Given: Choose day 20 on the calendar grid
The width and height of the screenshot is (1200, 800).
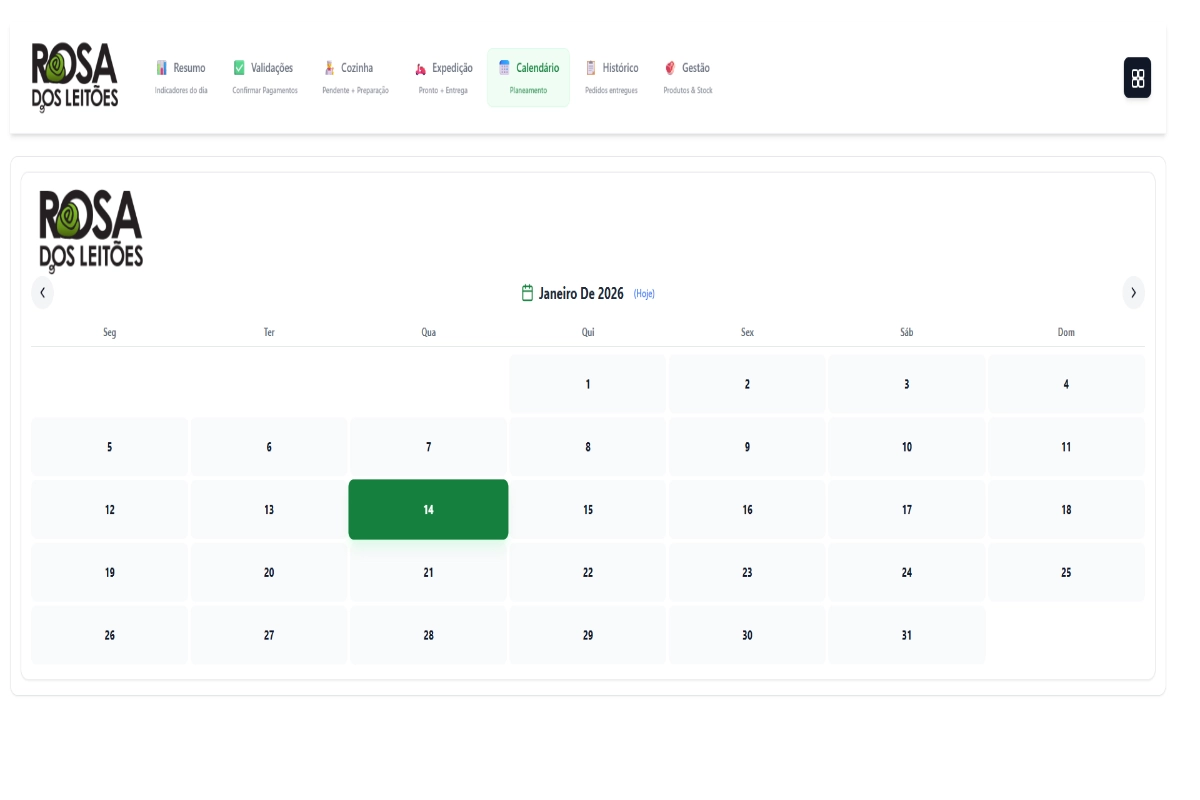Looking at the screenshot, I should (x=269, y=573).
